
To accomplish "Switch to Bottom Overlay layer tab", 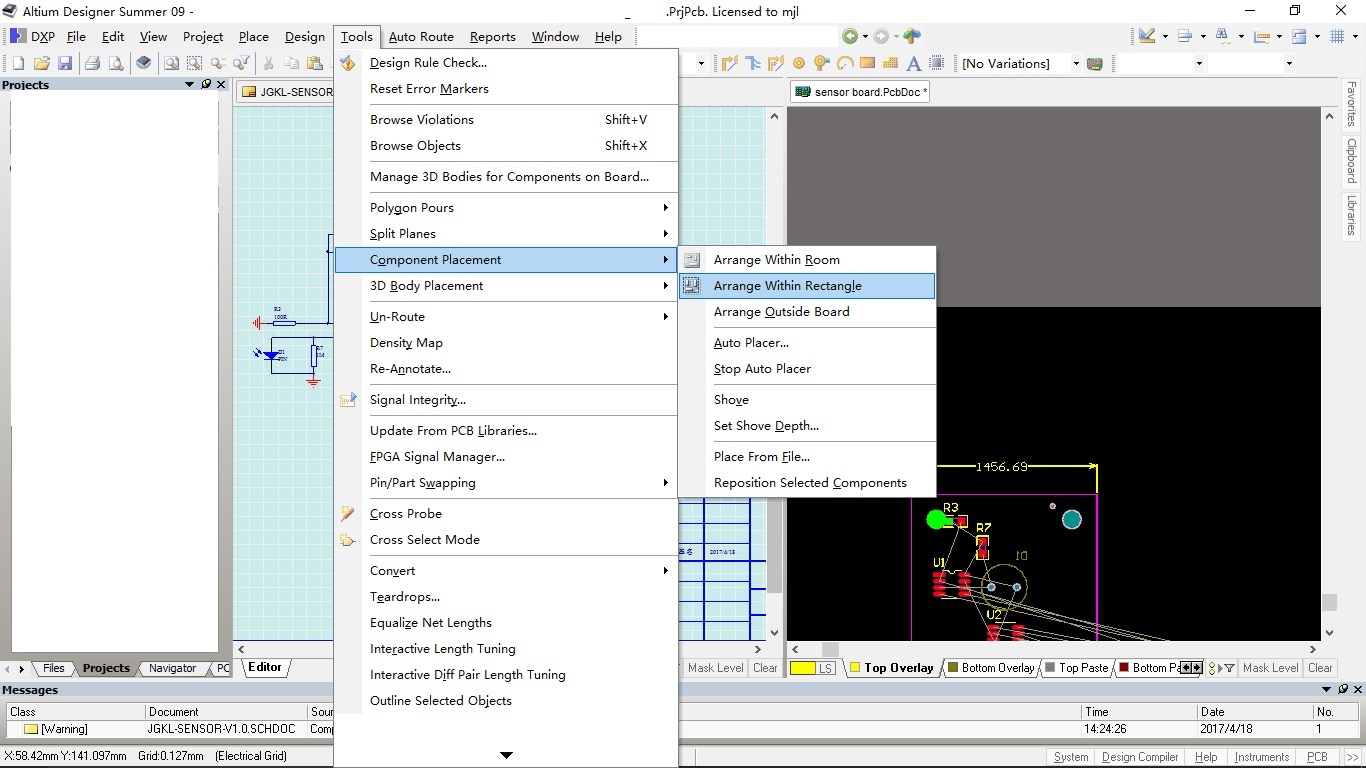I will pyautogui.click(x=991, y=668).
